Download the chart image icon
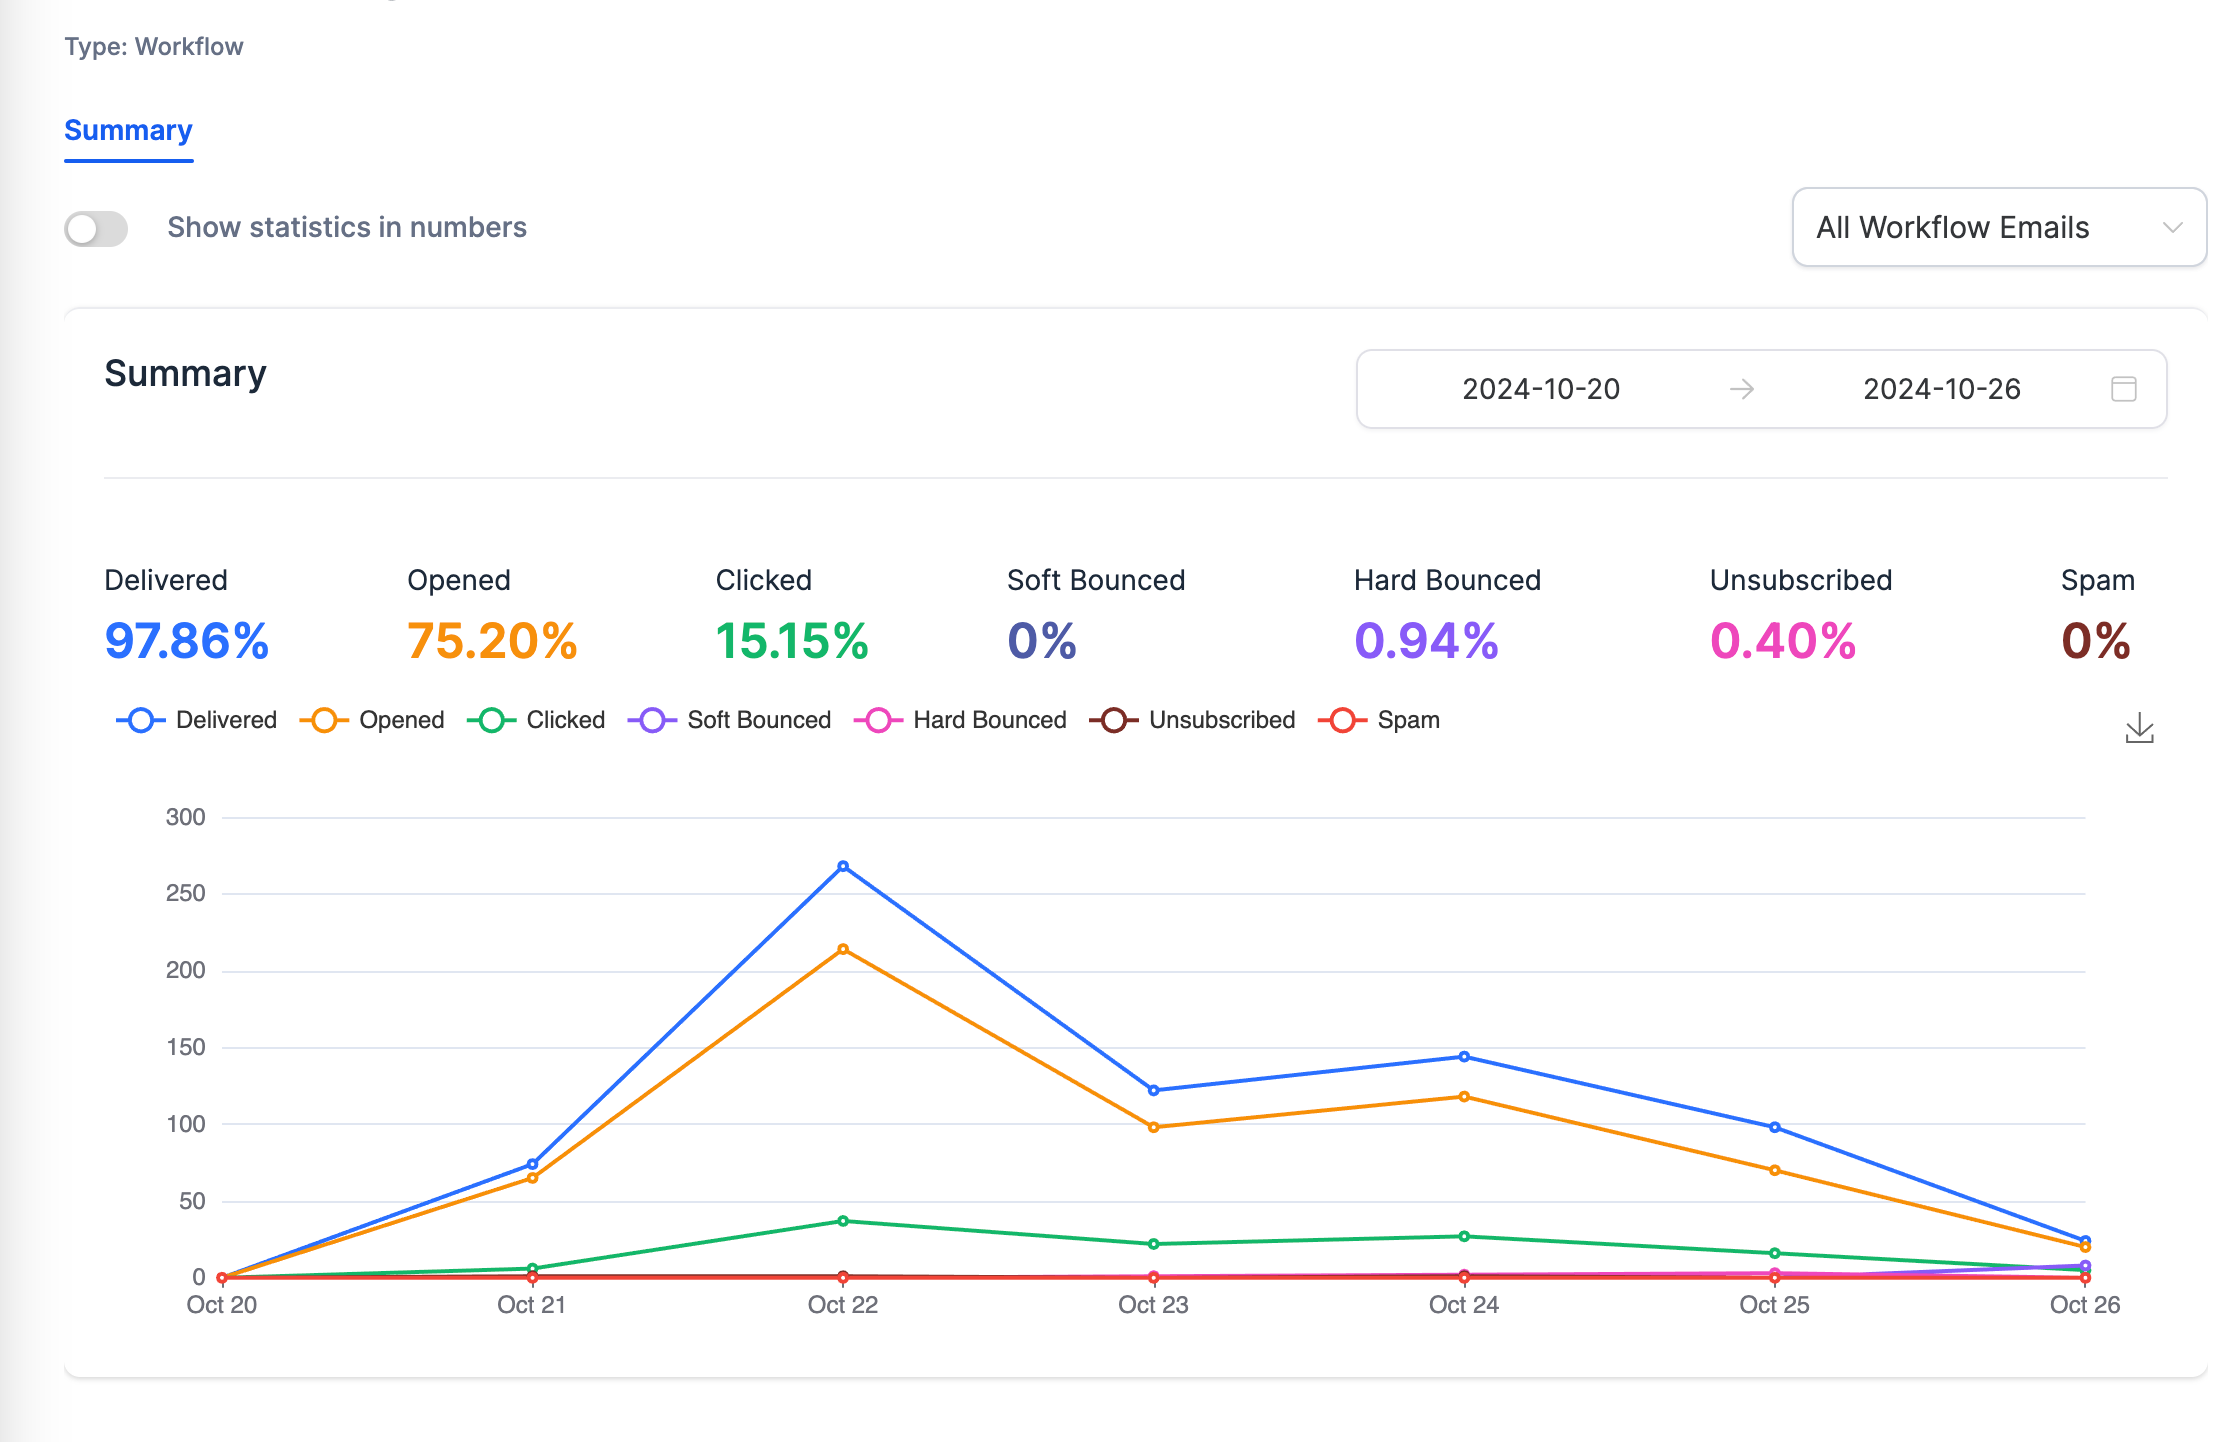Viewport: 2240px width, 1442px height. click(x=2139, y=728)
